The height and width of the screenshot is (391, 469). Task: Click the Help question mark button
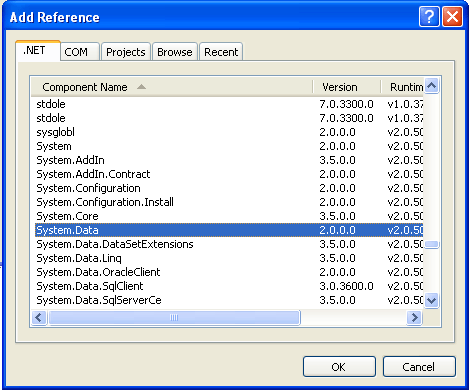point(429,16)
